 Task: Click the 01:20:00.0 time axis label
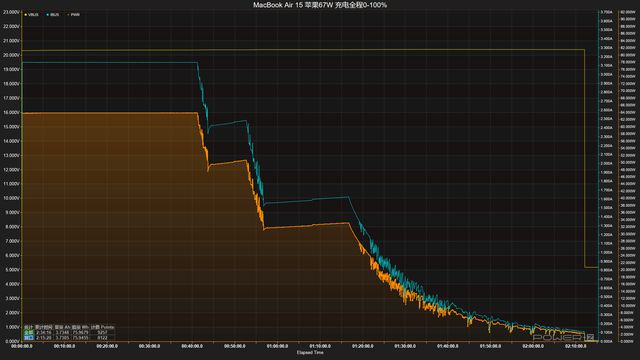point(362,346)
